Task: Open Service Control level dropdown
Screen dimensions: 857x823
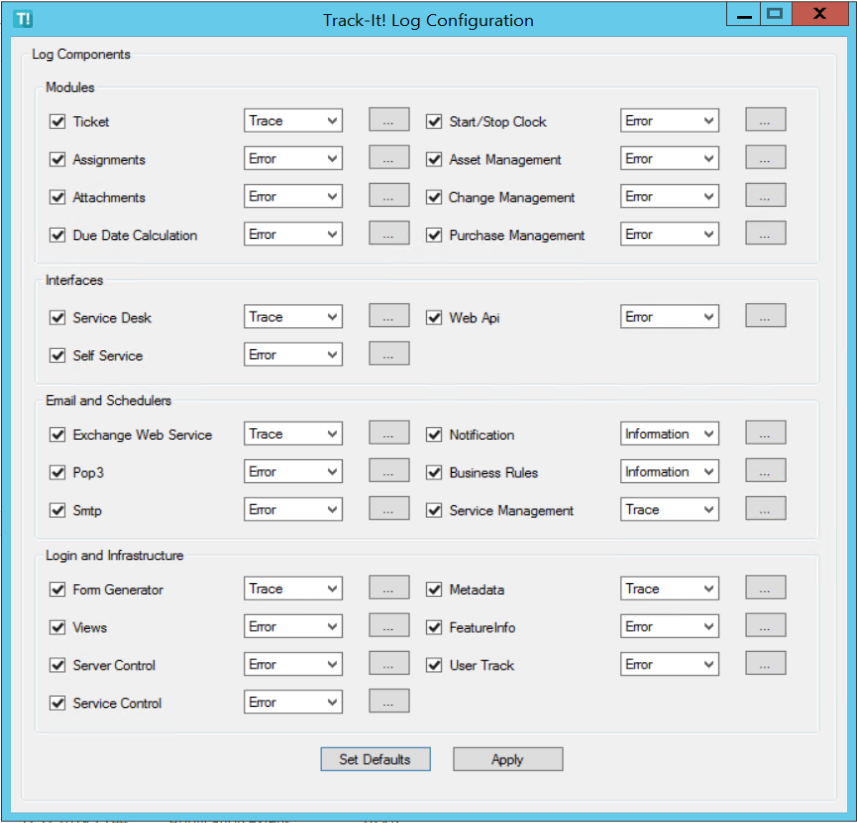Action: point(293,702)
